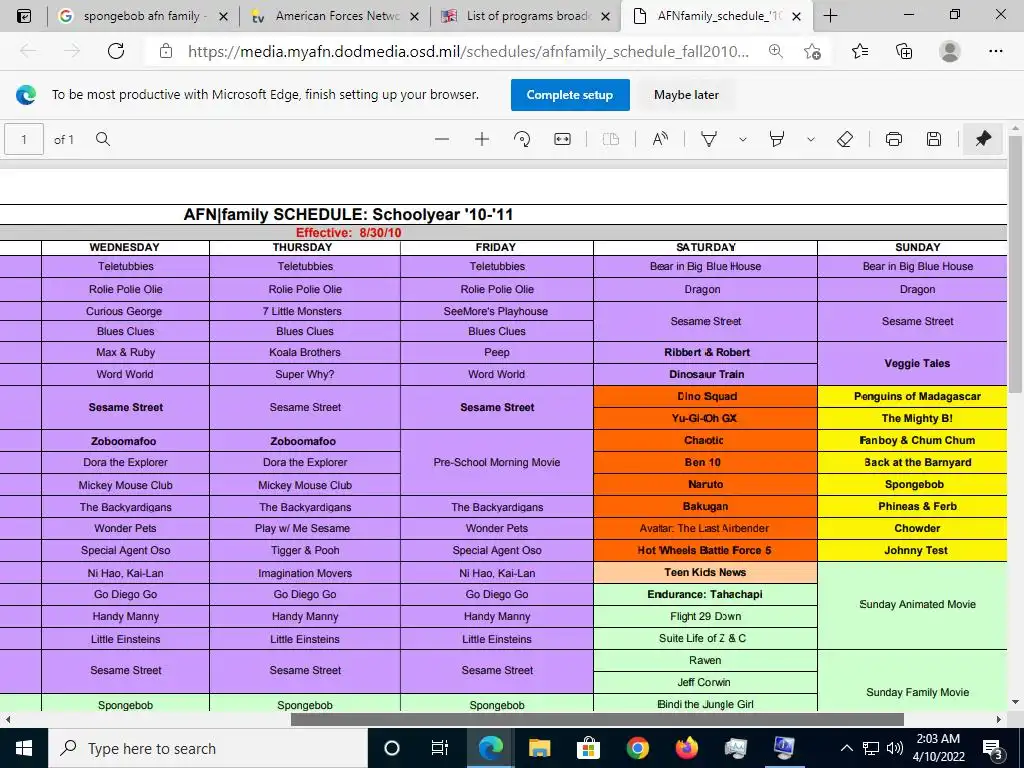Open File Explorer from the taskbar

click(x=539, y=748)
